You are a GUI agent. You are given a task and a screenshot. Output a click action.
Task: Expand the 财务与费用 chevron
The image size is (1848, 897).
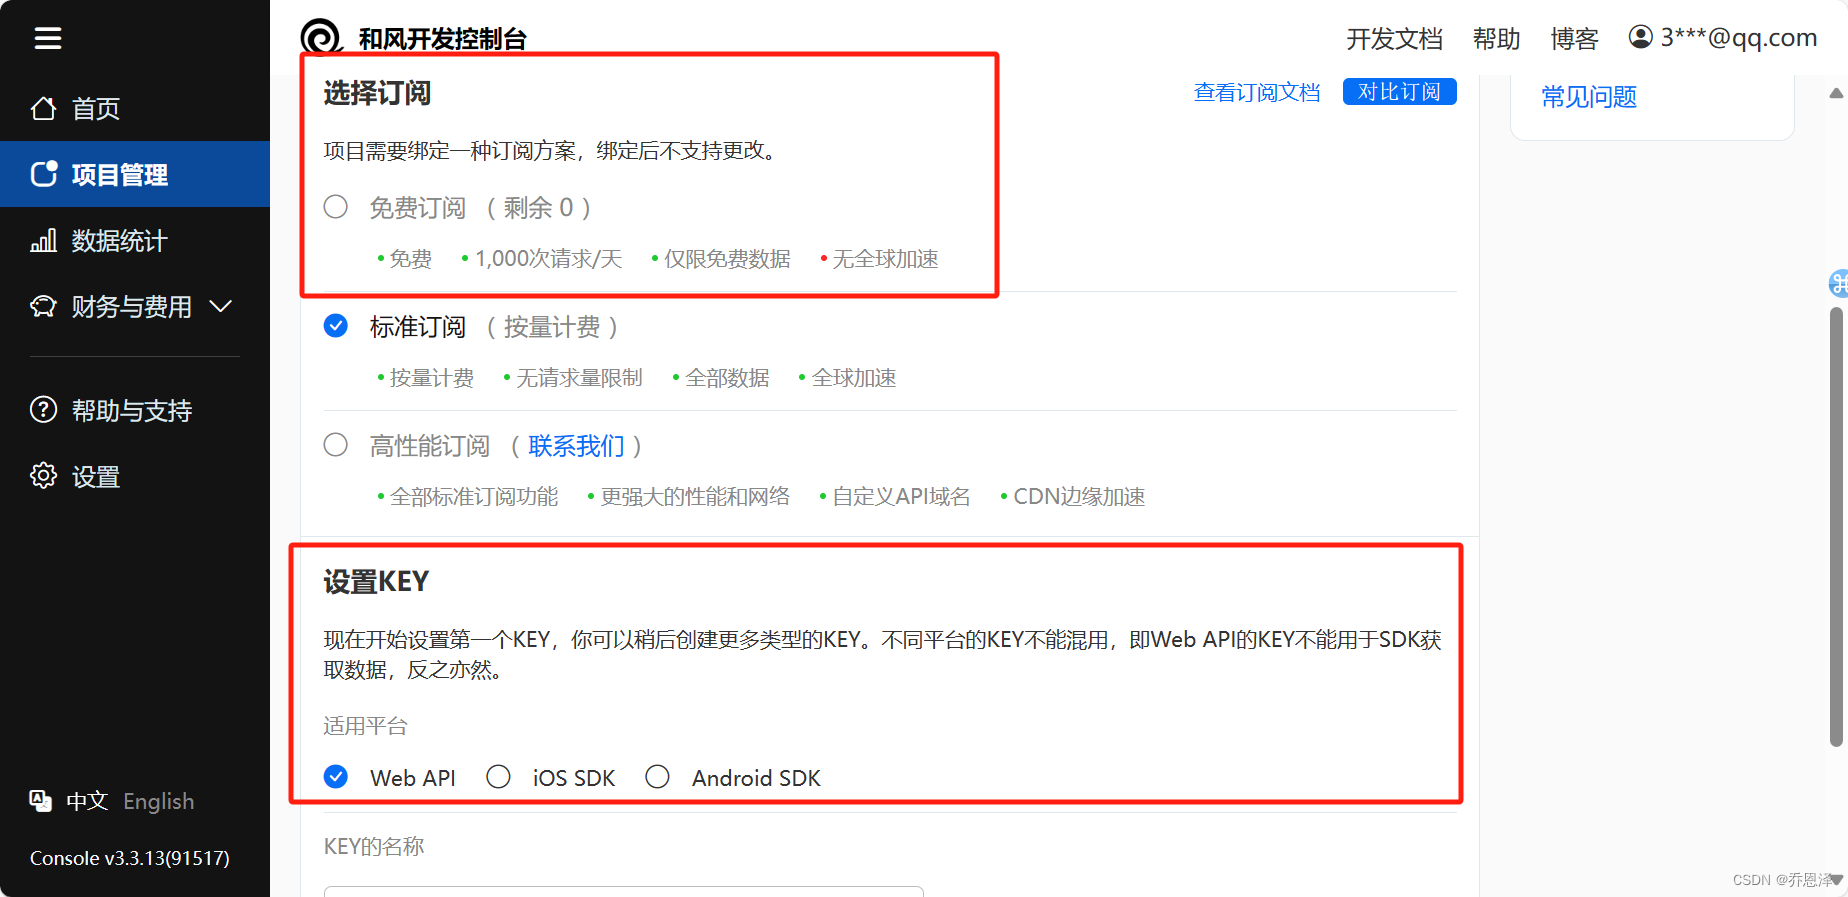pos(221,306)
